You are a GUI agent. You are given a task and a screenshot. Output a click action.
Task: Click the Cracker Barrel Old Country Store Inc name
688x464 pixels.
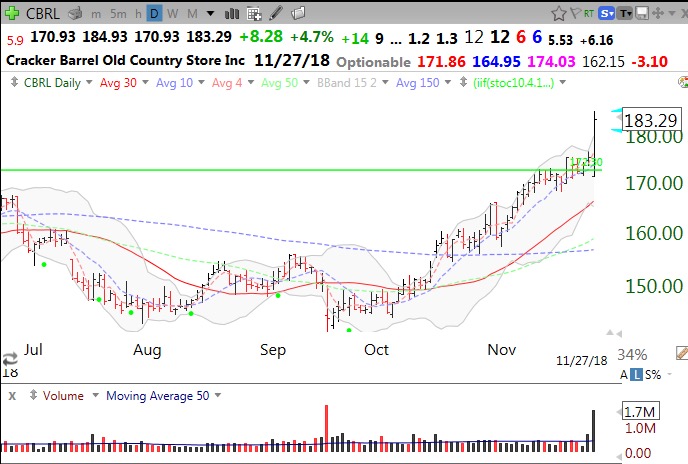pos(125,60)
